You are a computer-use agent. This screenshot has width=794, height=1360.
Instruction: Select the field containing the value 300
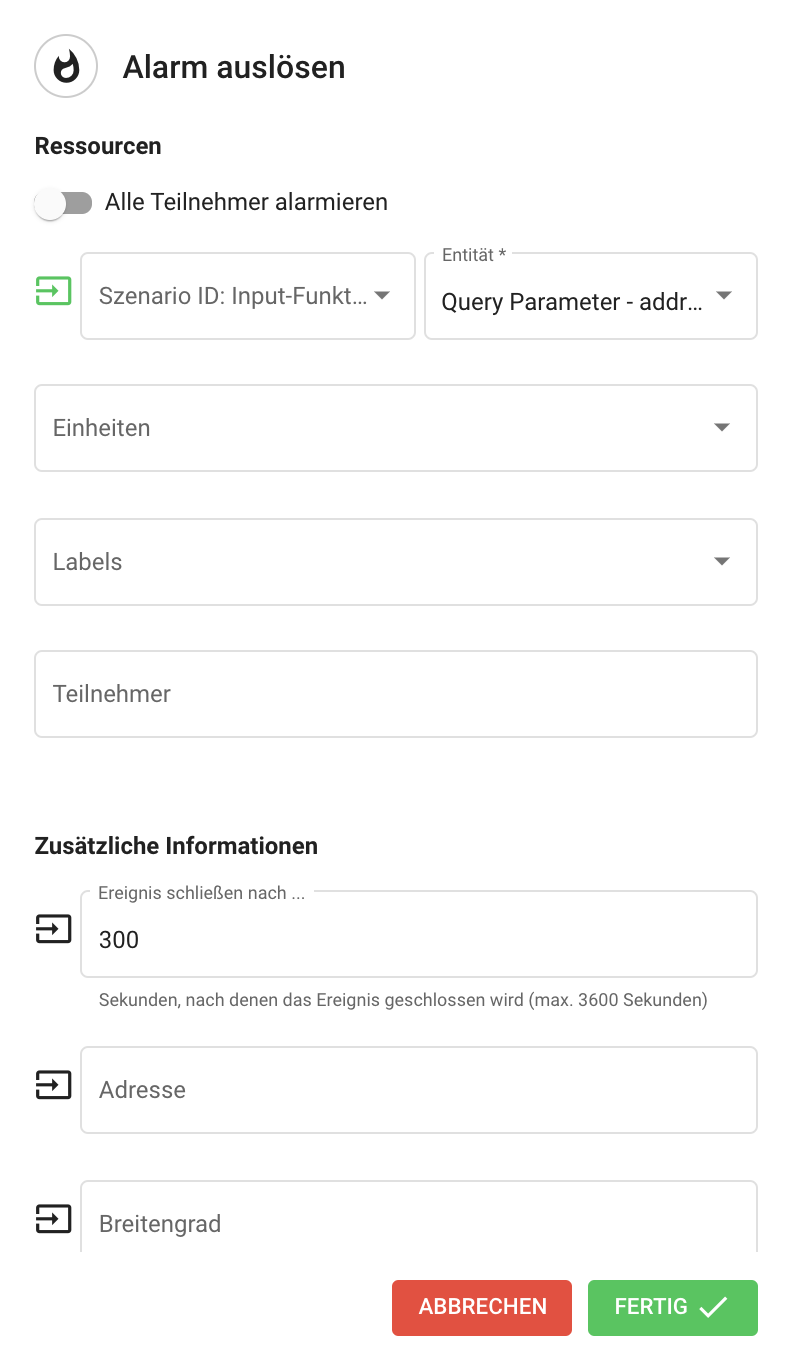coord(418,939)
